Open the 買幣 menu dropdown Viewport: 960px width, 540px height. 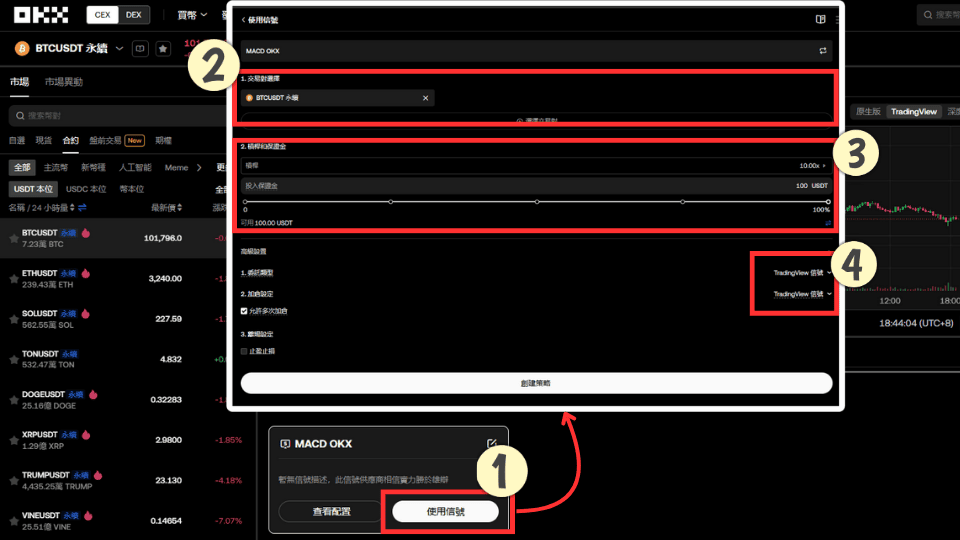192,15
